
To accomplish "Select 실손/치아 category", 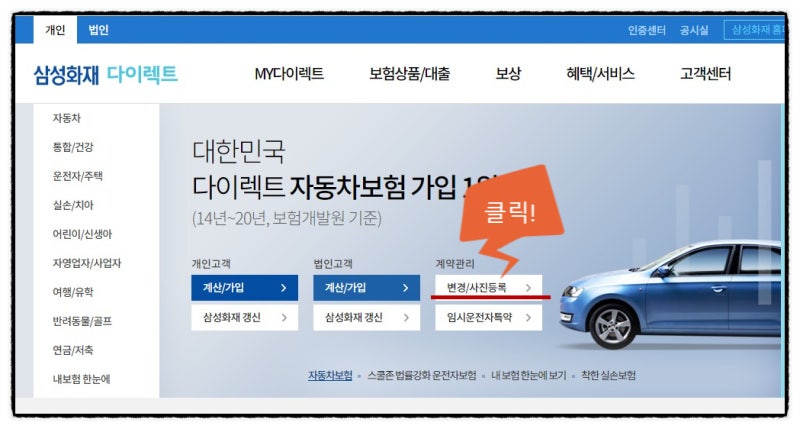I will pos(73,206).
